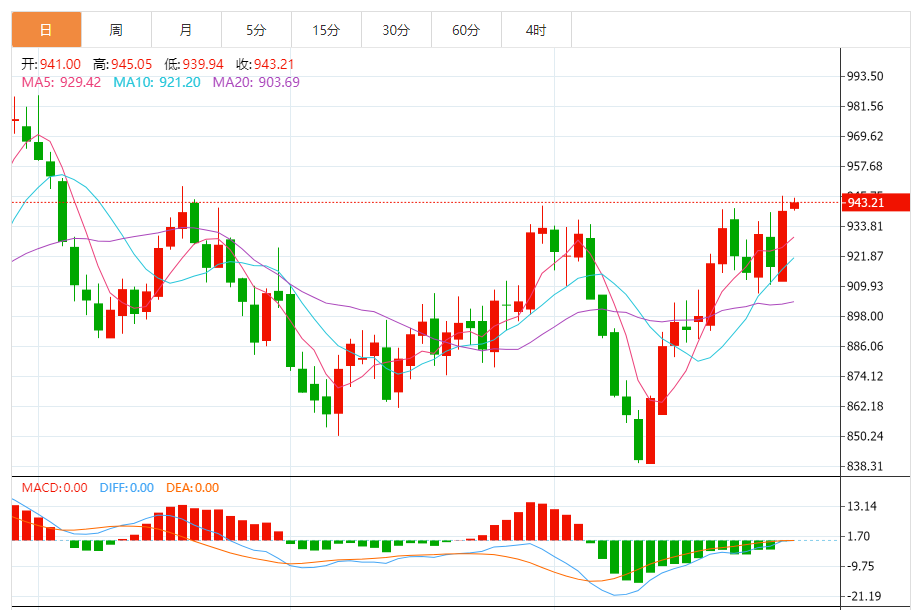The height and width of the screenshot is (610, 918).
Task: Click the MA20: 903.69 indicator label
Action: click(256, 82)
